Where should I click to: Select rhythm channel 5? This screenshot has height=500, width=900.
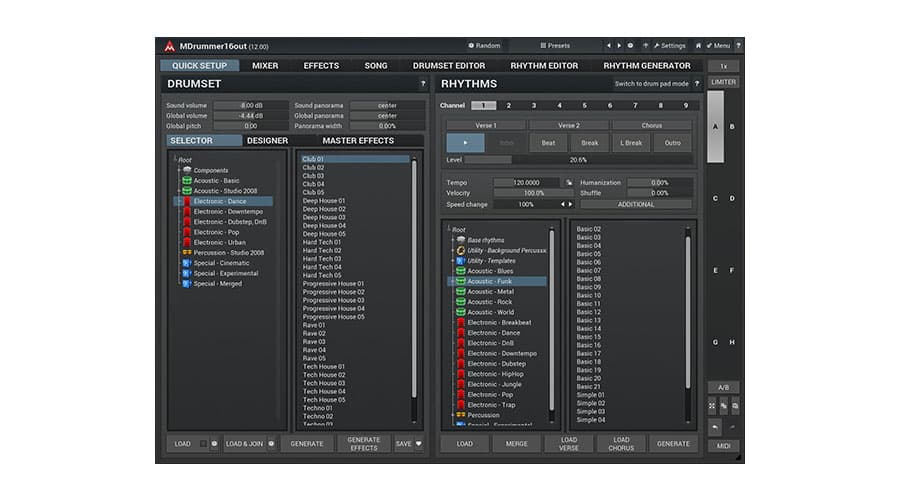584,106
